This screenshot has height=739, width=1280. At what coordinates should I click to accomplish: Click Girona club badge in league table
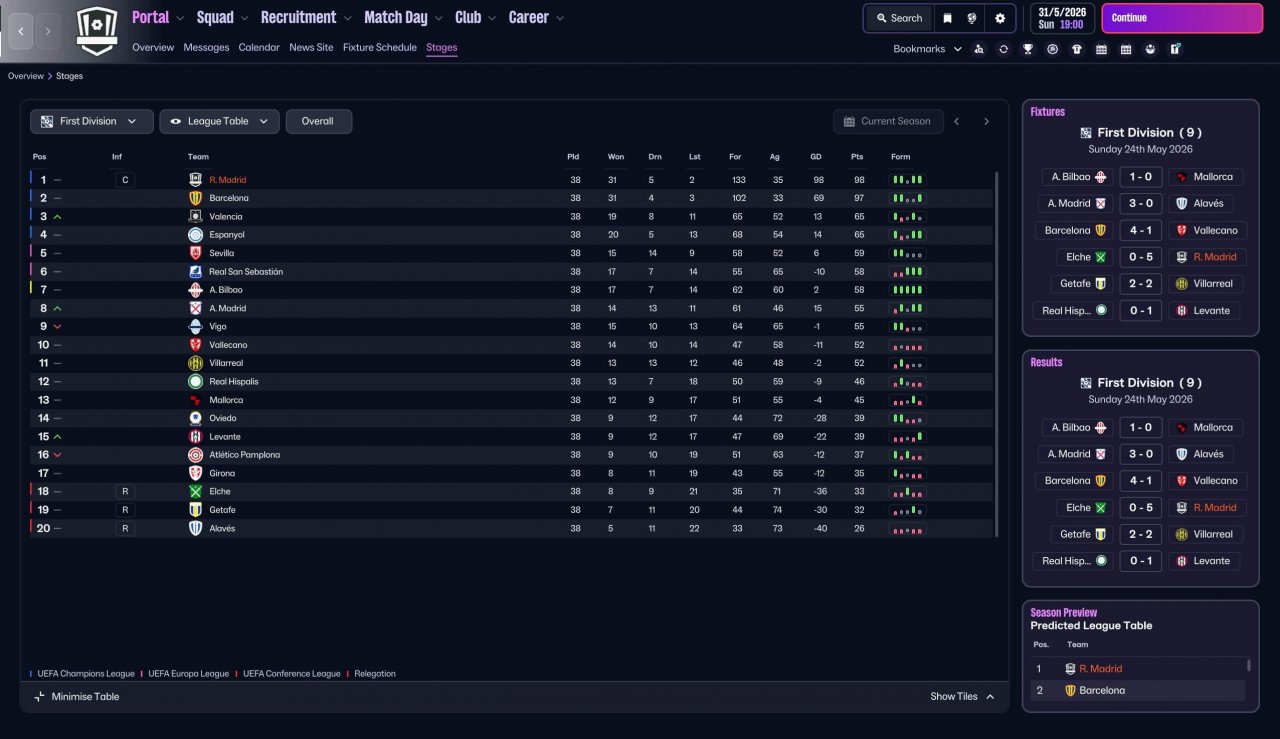[196, 473]
